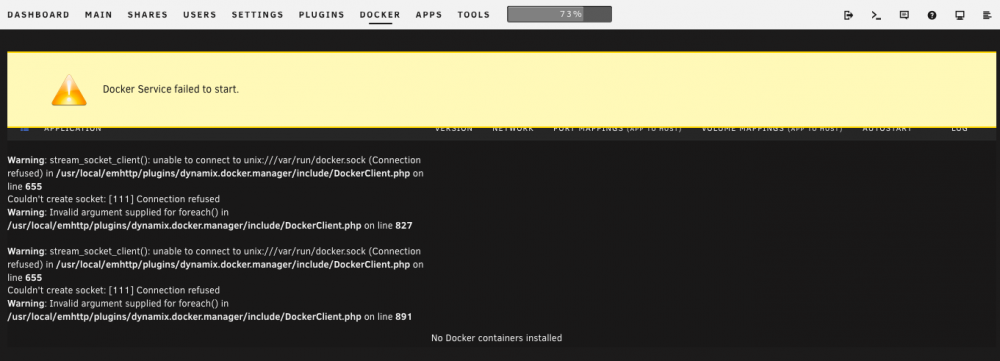Screen dimensions: 1000x361
Task: Click the orange warning triangle icon
Action: pos(69,90)
